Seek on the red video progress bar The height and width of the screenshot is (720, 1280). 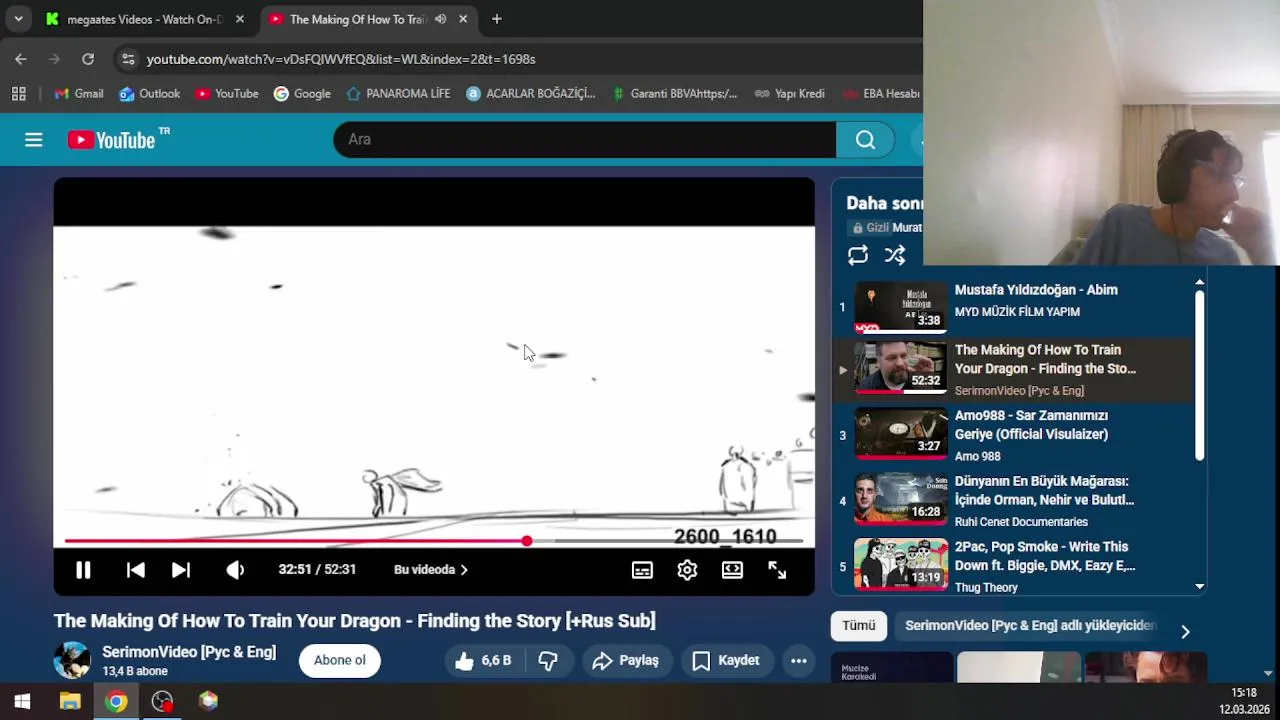(433, 541)
